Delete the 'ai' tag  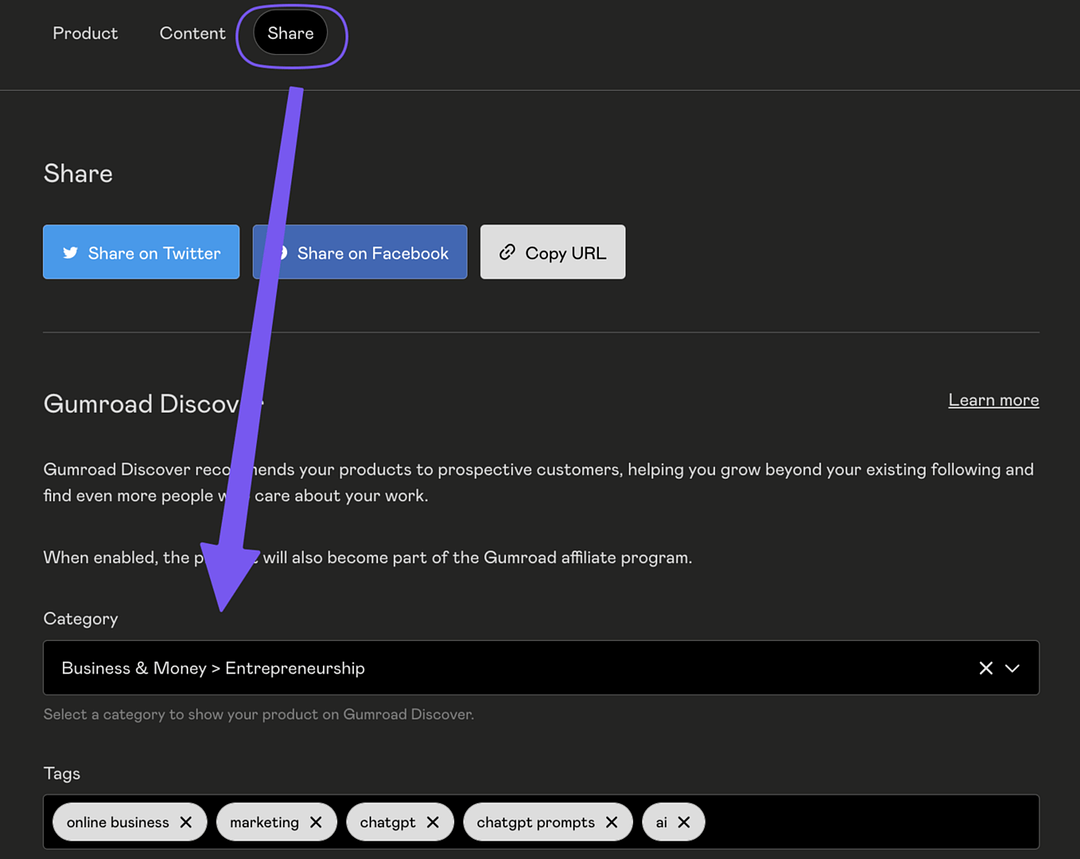click(684, 822)
